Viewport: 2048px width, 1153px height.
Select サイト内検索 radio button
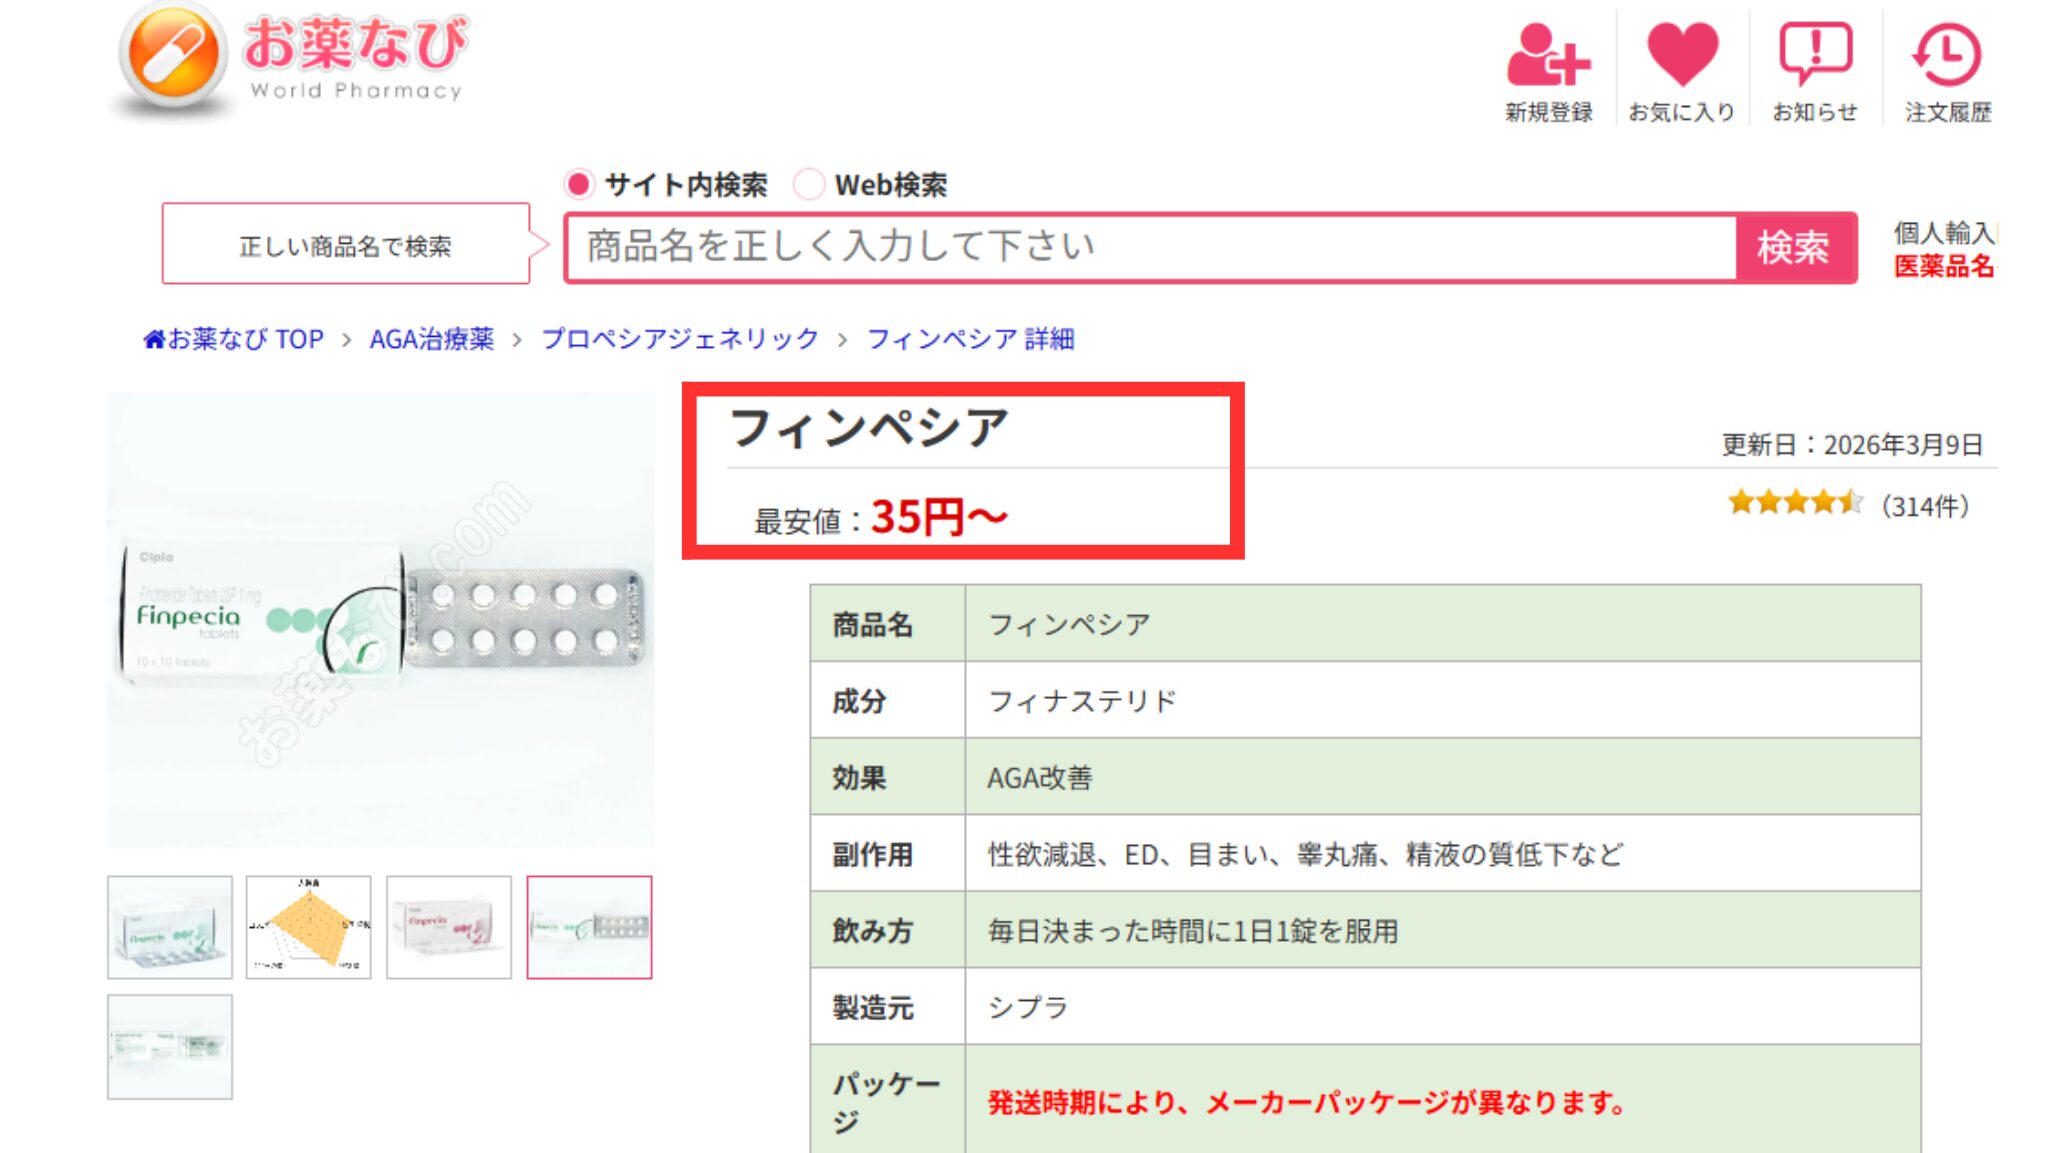pos(578,184)
